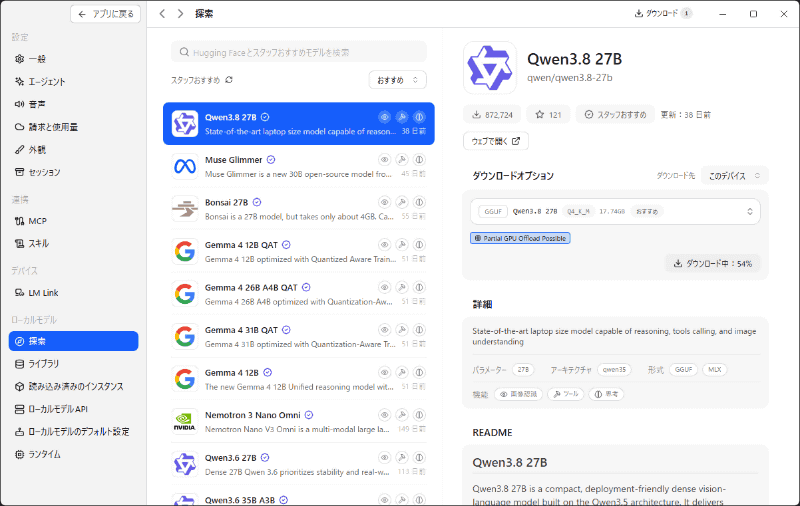Click the ウェブで開く button

pos(496,141)
